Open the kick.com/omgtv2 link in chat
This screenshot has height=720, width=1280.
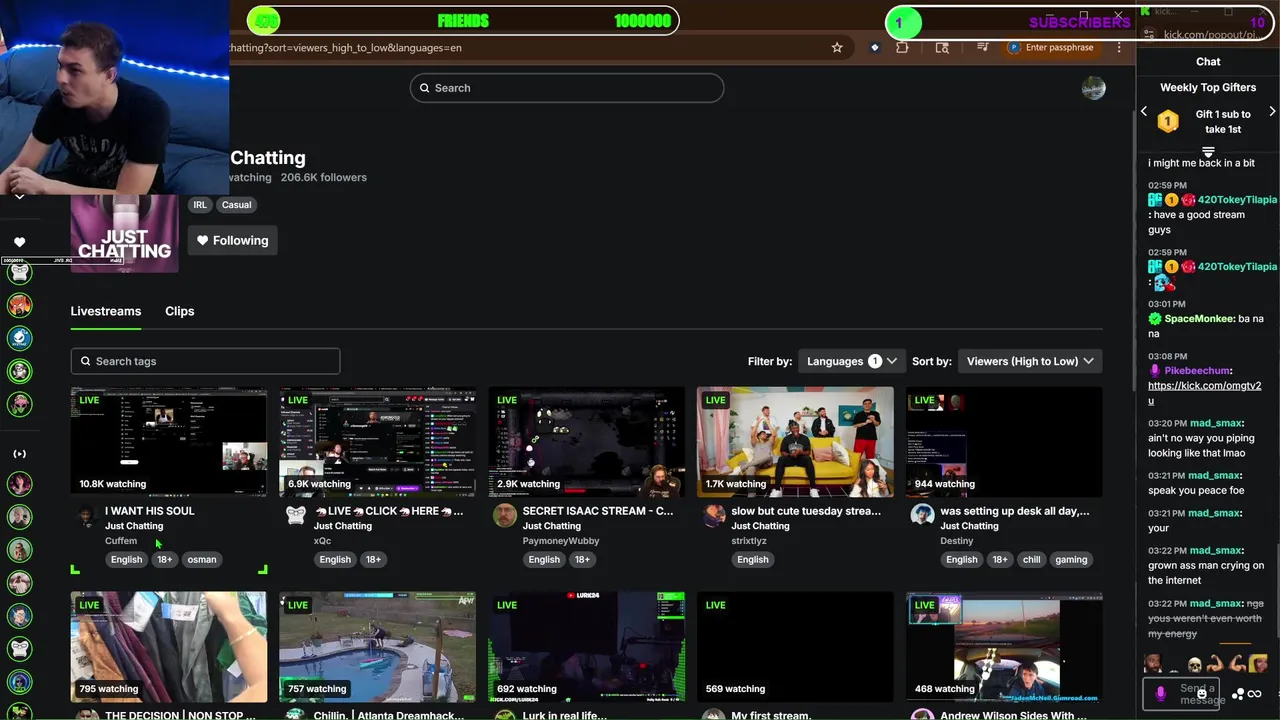click(1204, 393)
